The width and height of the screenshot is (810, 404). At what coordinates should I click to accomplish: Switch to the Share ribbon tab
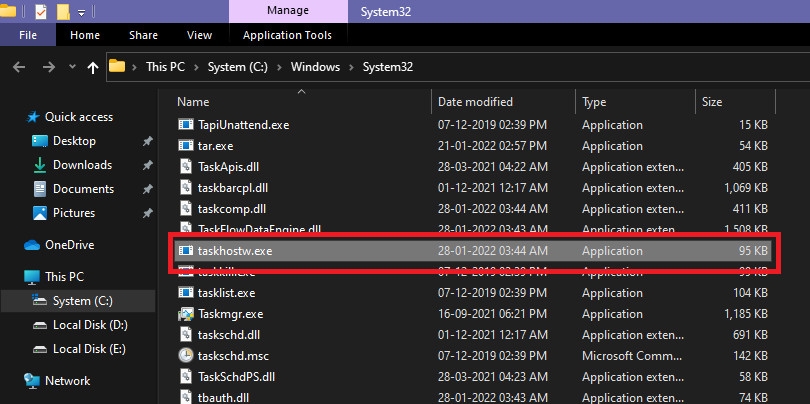pyautogui.click(x=143, y=35)
